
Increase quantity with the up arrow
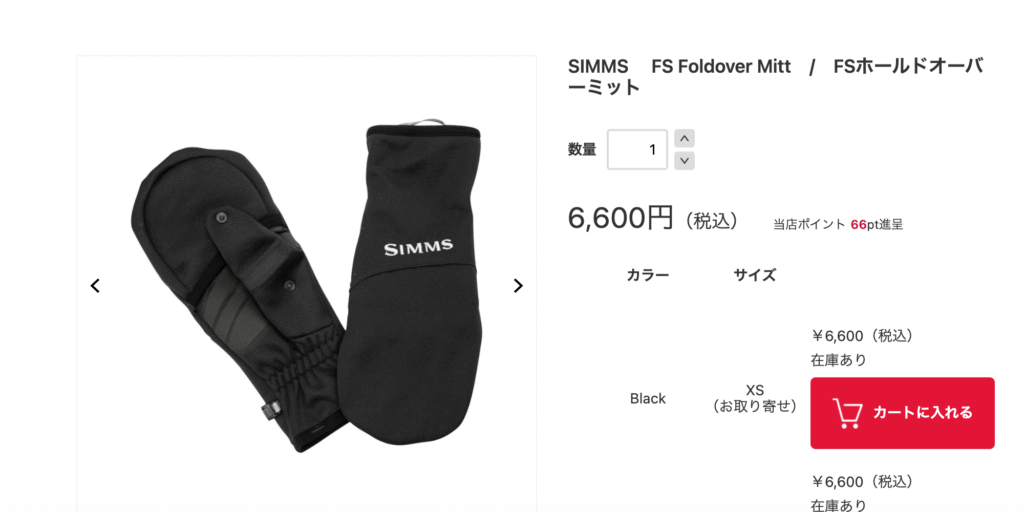click(684, 138)
